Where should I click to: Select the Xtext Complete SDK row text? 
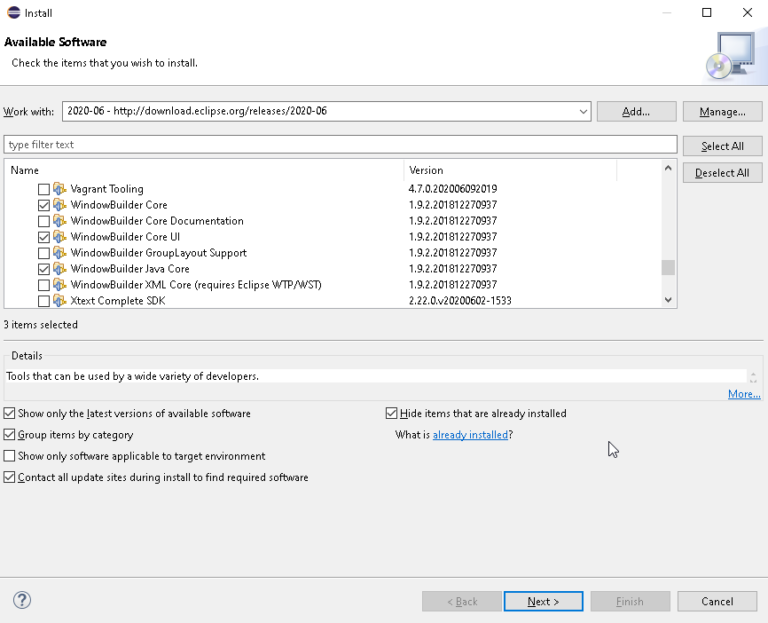click(x=118, y=300)
